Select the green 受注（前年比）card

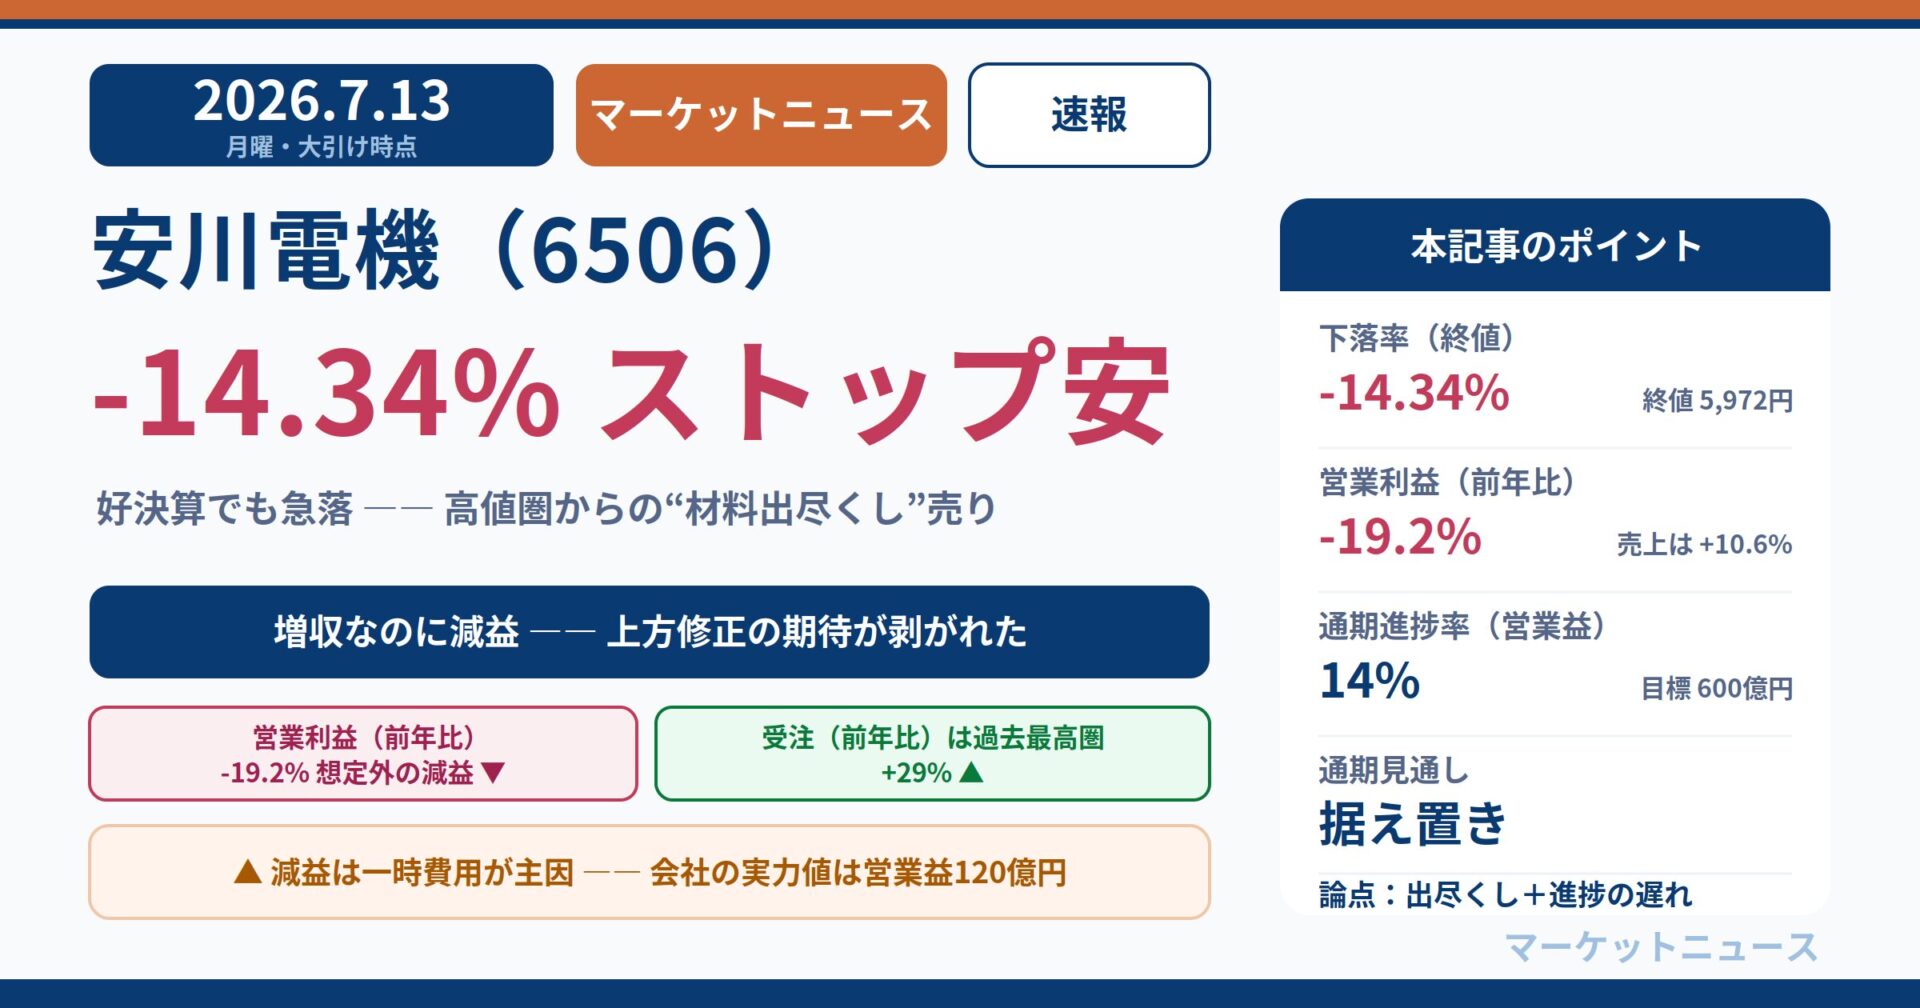(932, 754)
